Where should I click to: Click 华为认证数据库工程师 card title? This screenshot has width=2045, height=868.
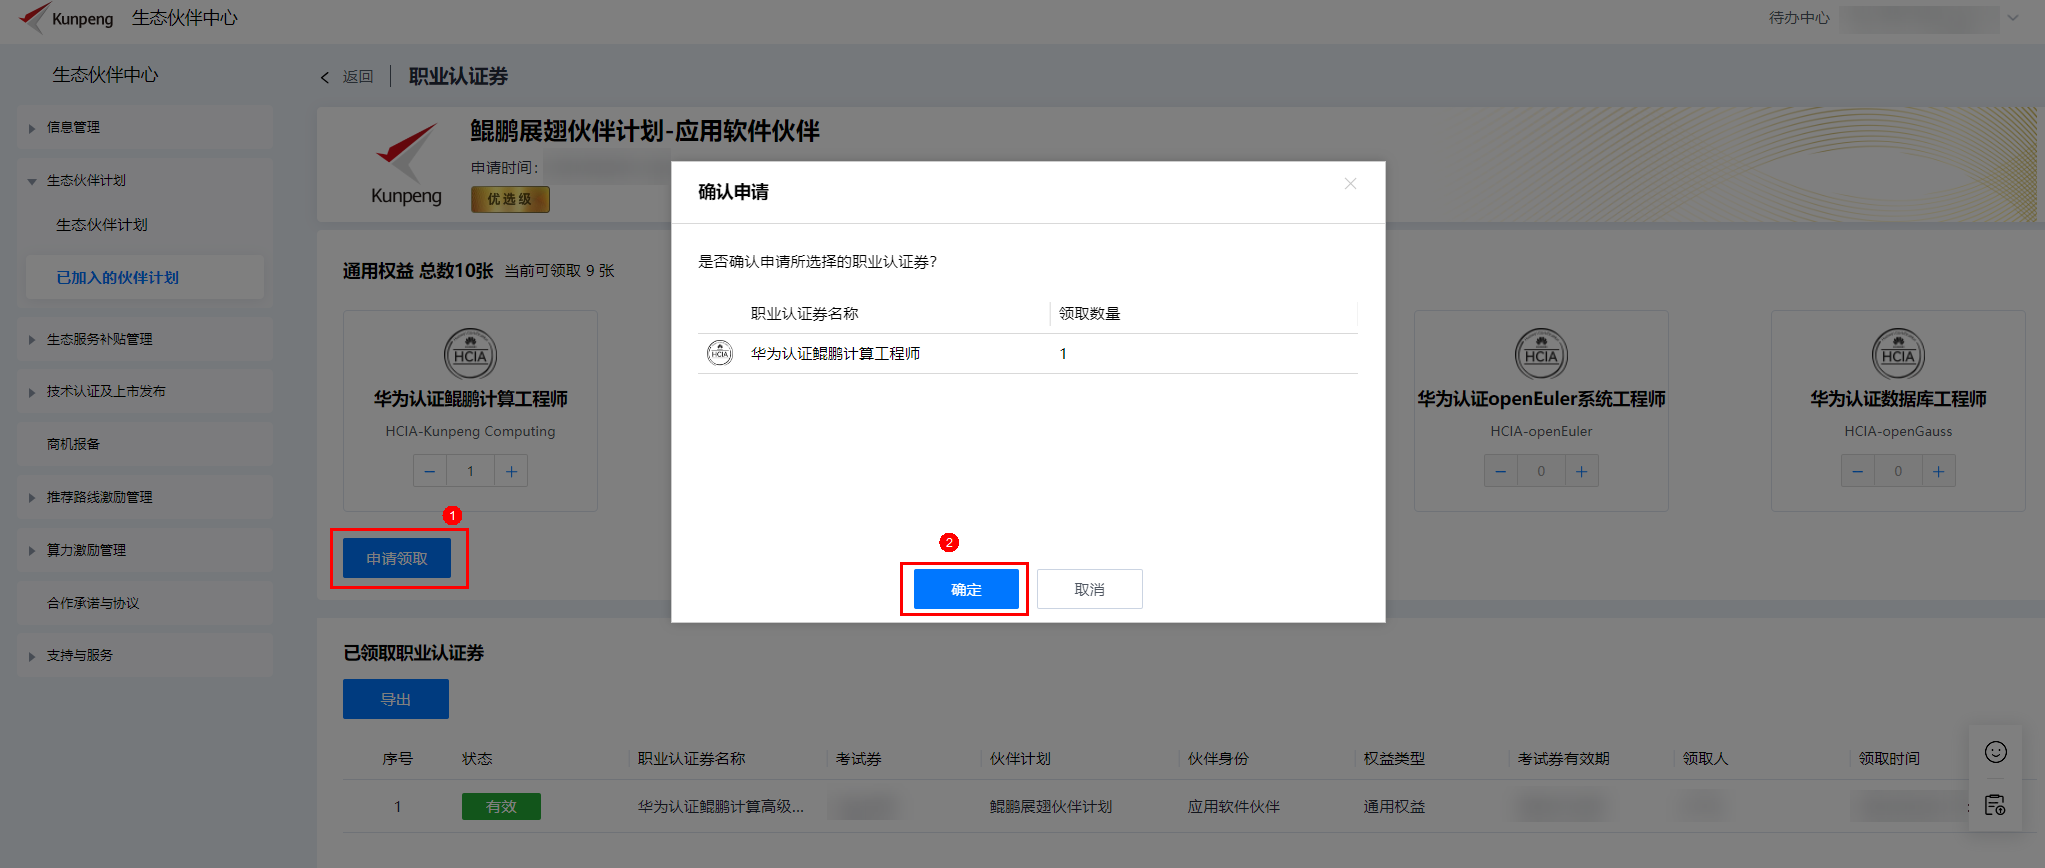(x=1898, y=399)
